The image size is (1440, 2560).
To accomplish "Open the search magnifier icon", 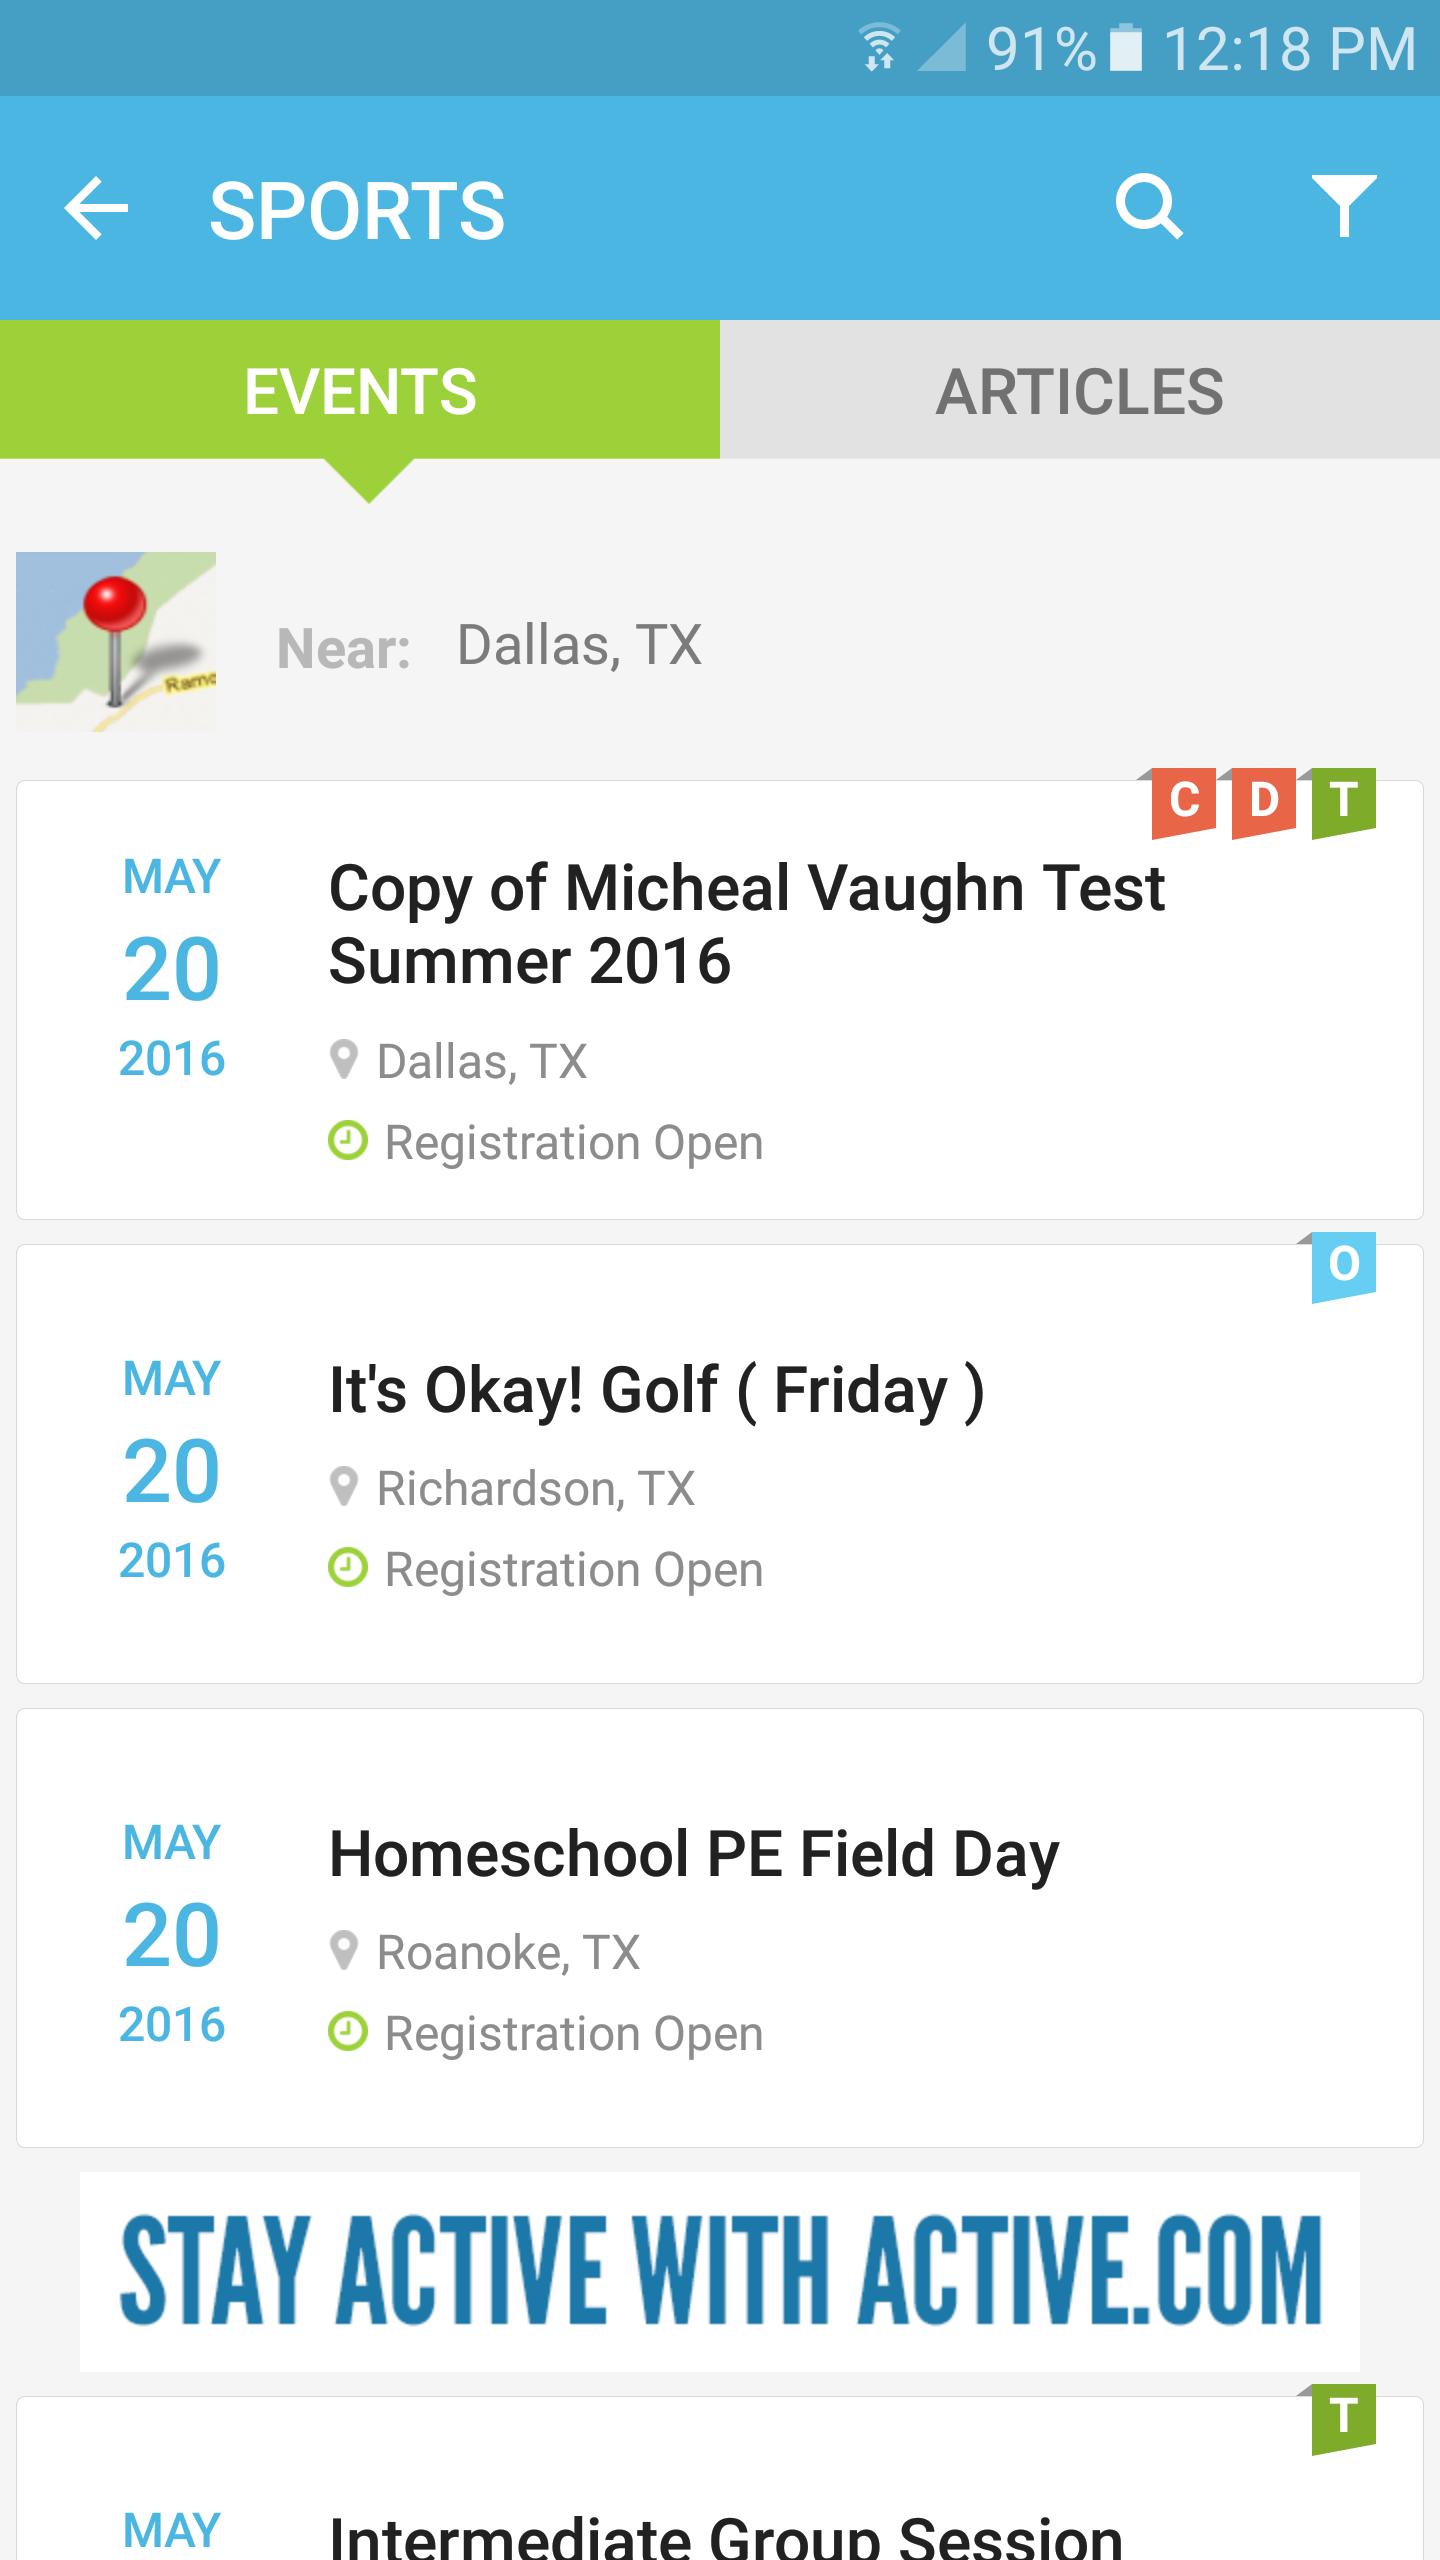I will (1149, 207).
